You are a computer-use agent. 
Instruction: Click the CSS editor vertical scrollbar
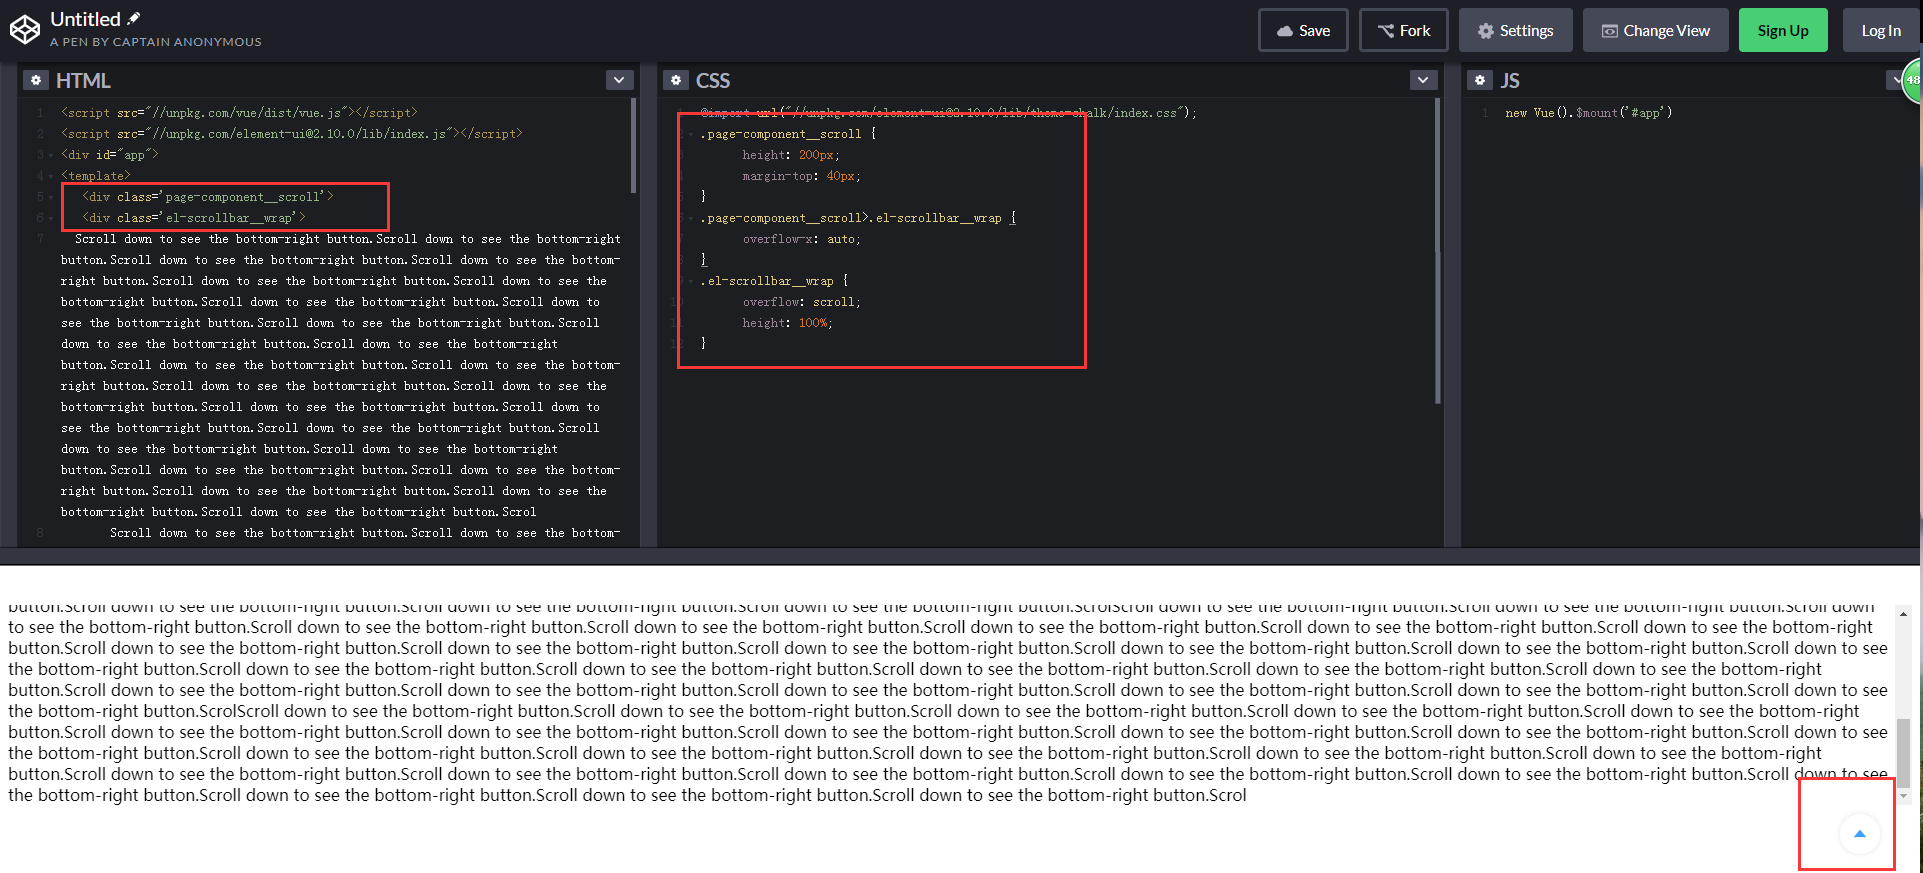1437,250
